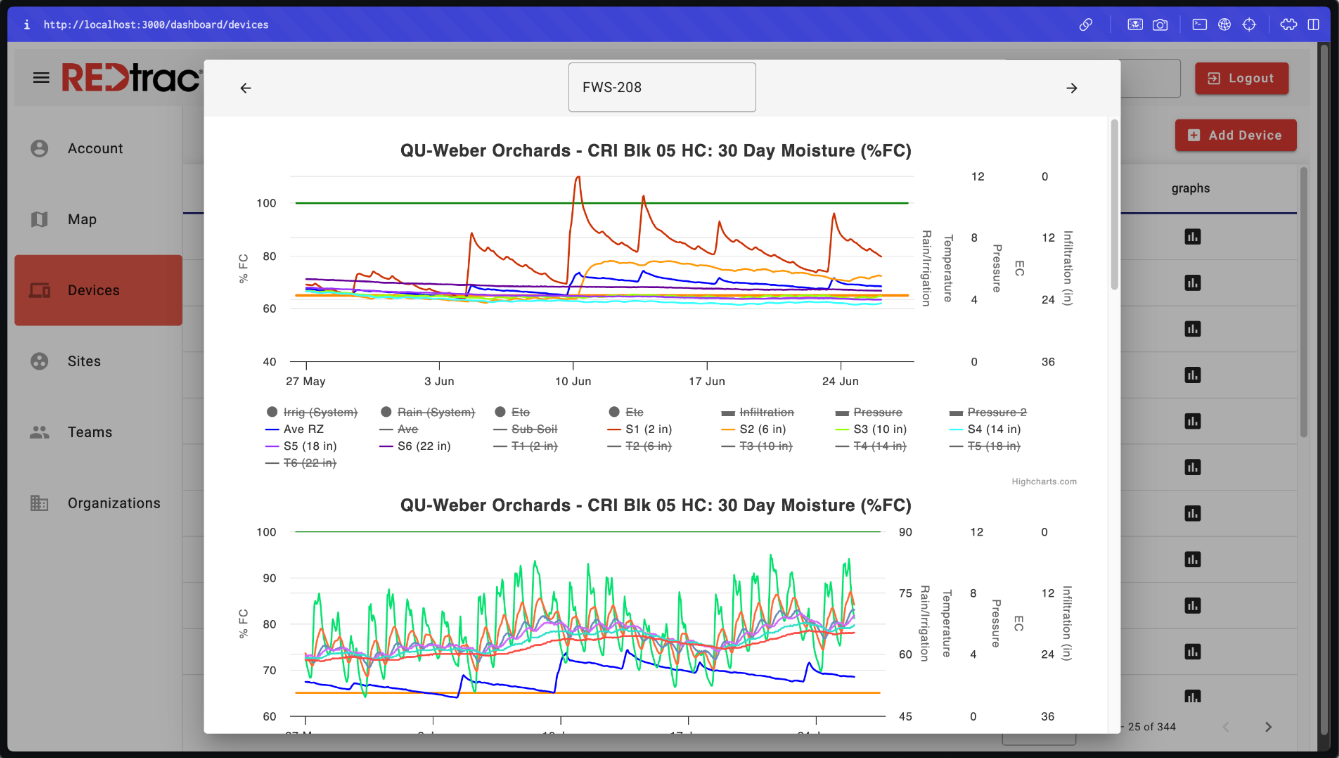This screenshot has width=1339, height=758.
Task: Hide the Ave RZ series
Action: point(295,429)
